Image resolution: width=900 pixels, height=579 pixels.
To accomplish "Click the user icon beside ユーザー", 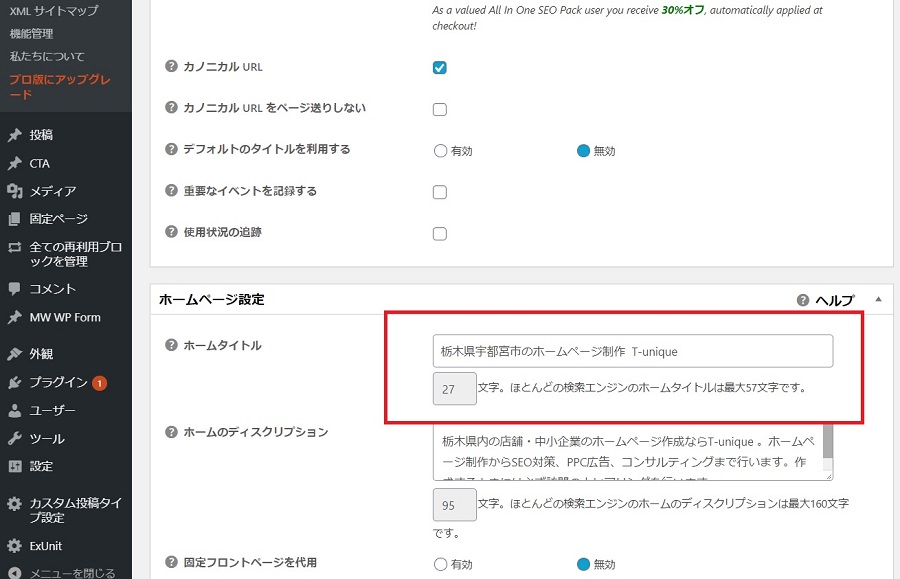I will click(x=14, y=410).
